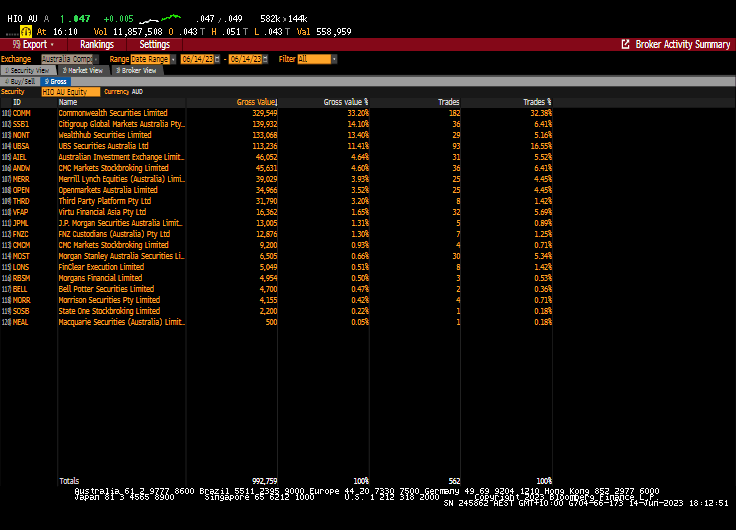The height and width of the screenshot is (530, 736).
Task: Select the Commonwealth Securities Limited row
Action: [x=276, y=113]
